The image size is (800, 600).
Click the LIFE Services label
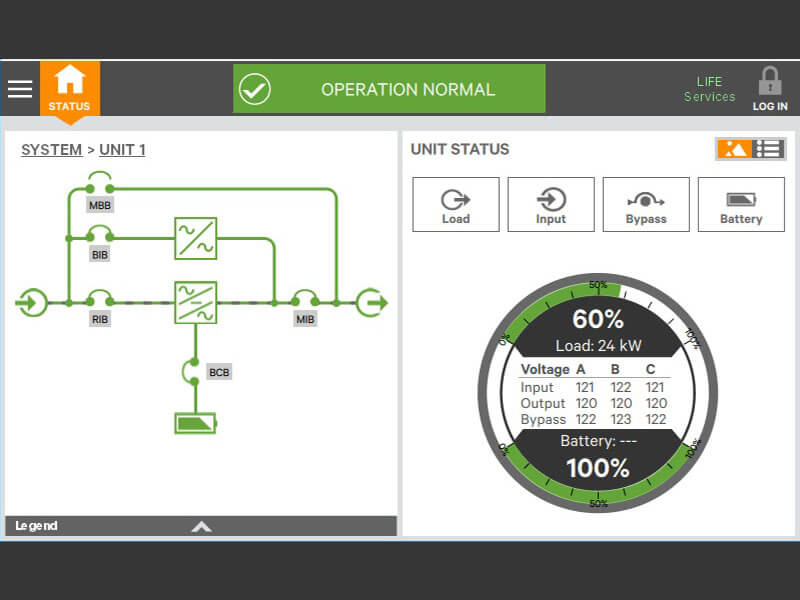tap(709, 89)
